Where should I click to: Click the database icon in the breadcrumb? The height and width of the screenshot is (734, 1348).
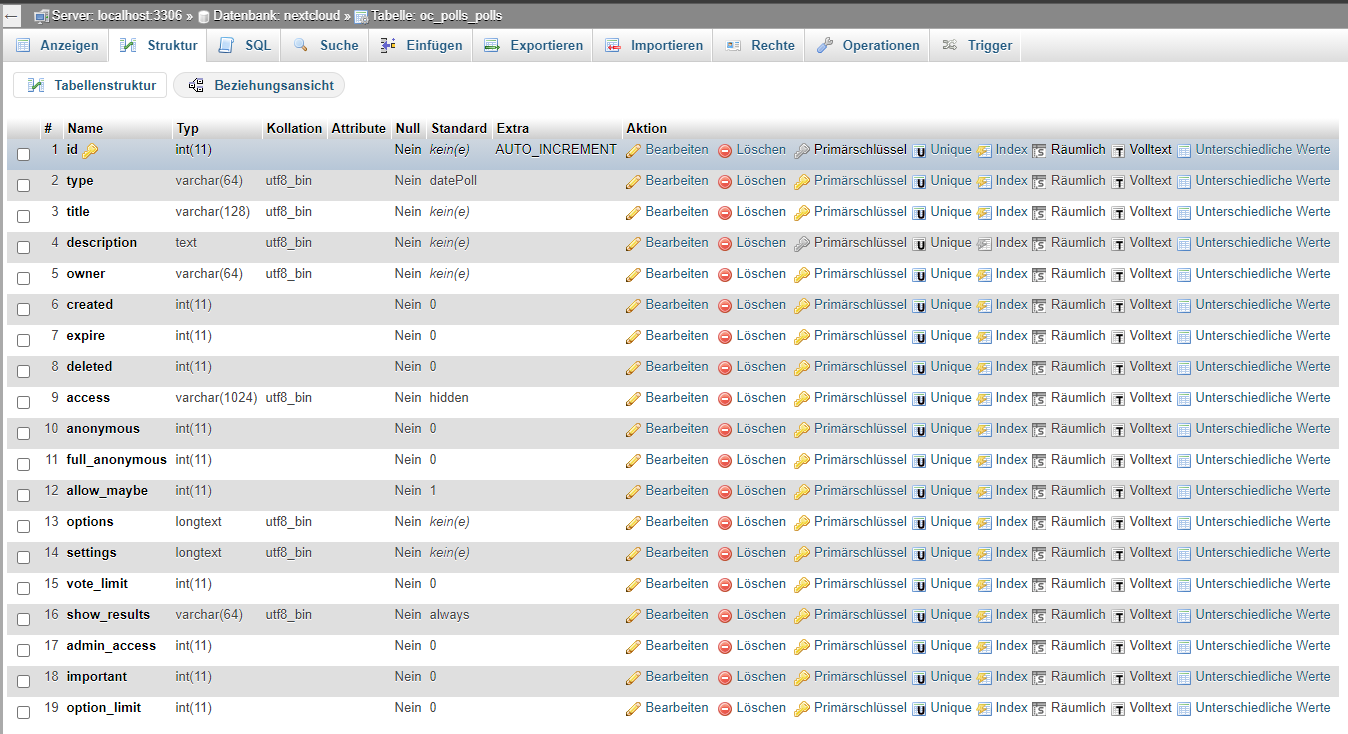(x=204, y=16)
